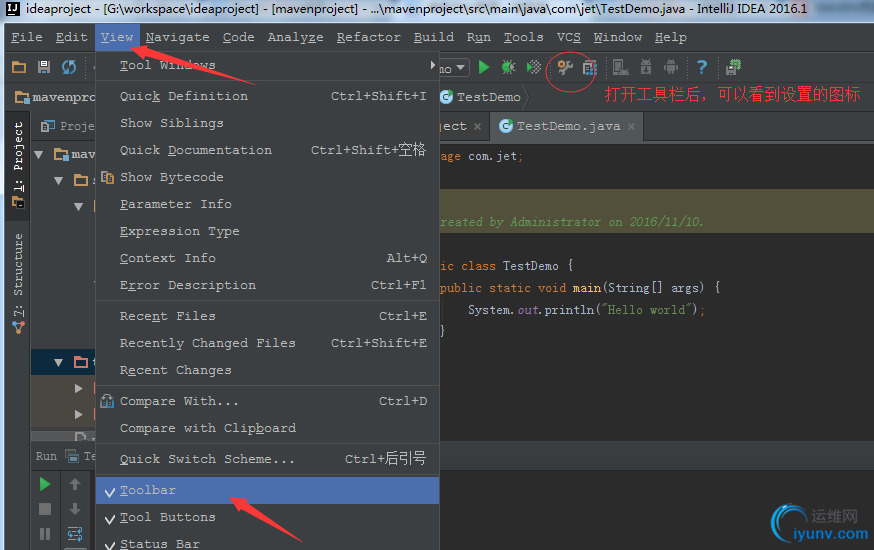Click the TestDemo class breadcrumb
Screen dimensions: 874x550
(481, 97)
